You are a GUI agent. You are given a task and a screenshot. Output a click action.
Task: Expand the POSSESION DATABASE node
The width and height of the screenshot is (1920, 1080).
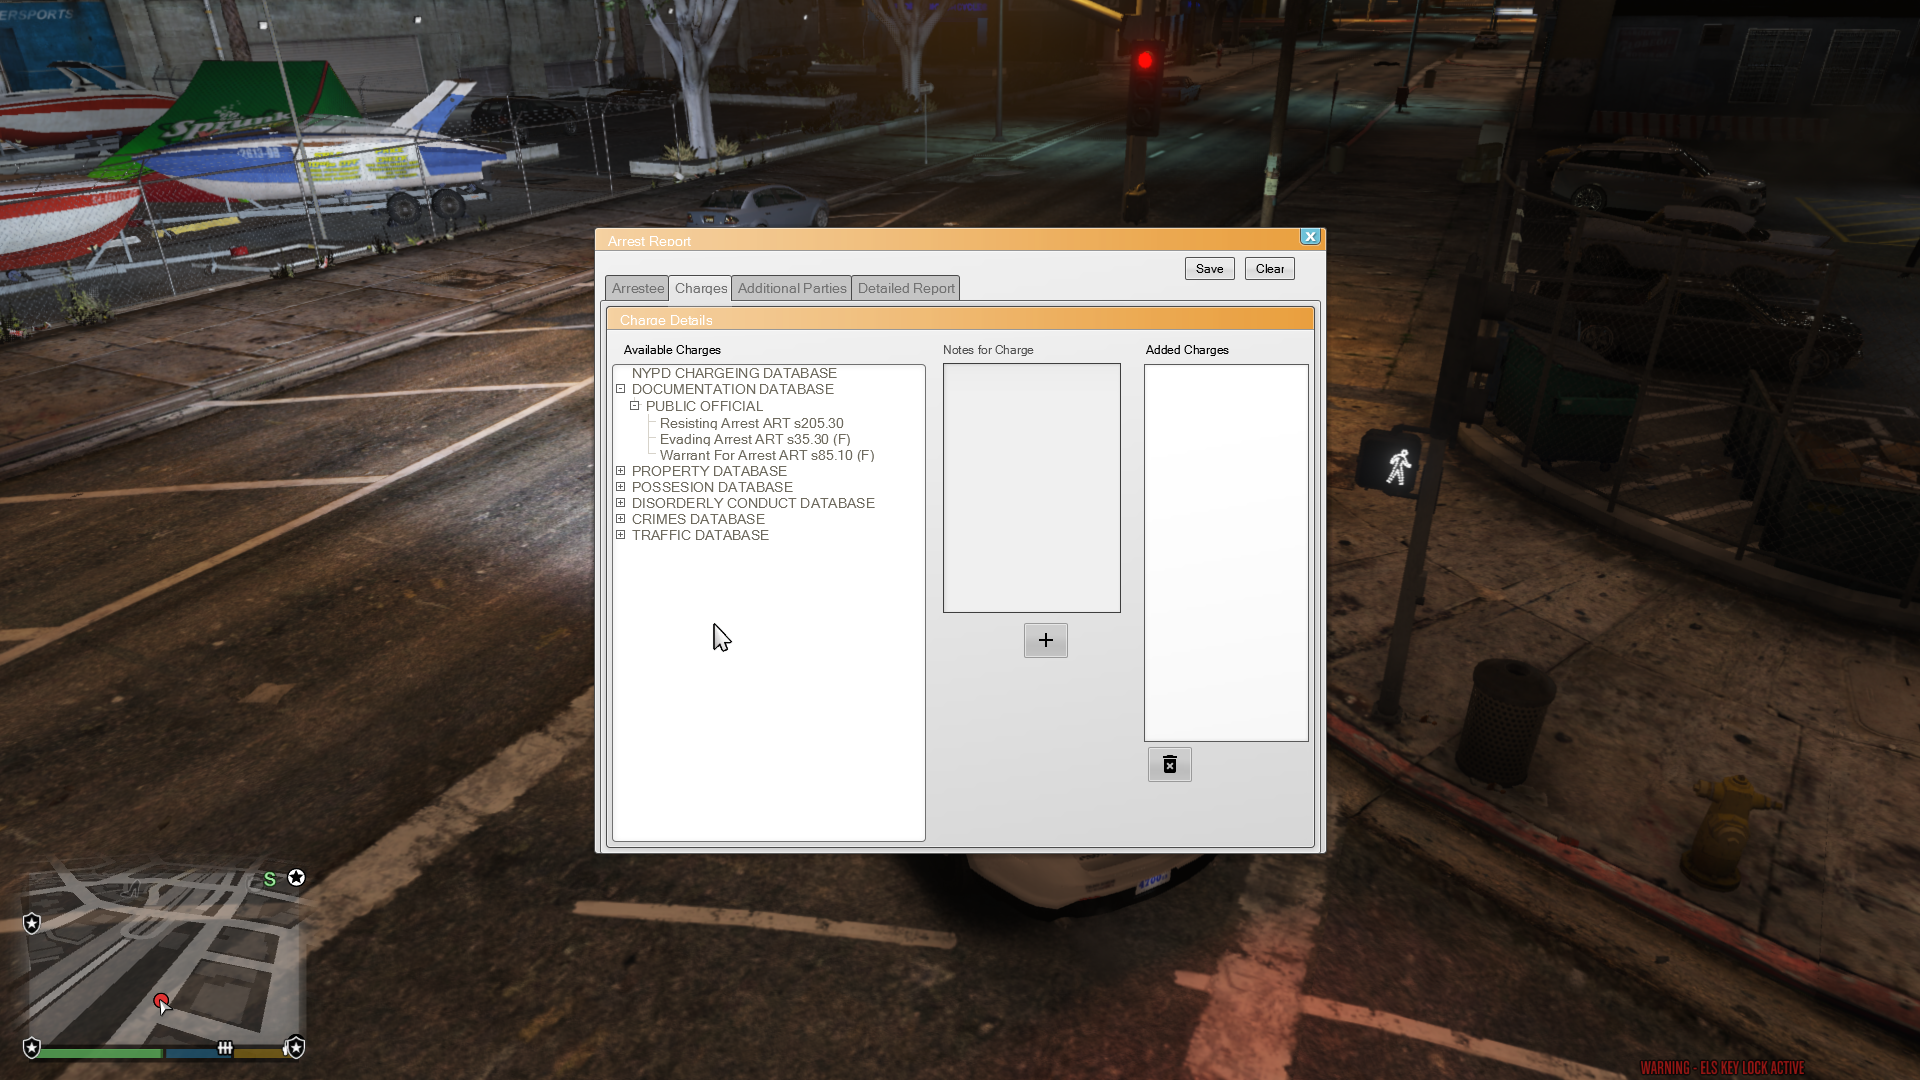point(621,487)
